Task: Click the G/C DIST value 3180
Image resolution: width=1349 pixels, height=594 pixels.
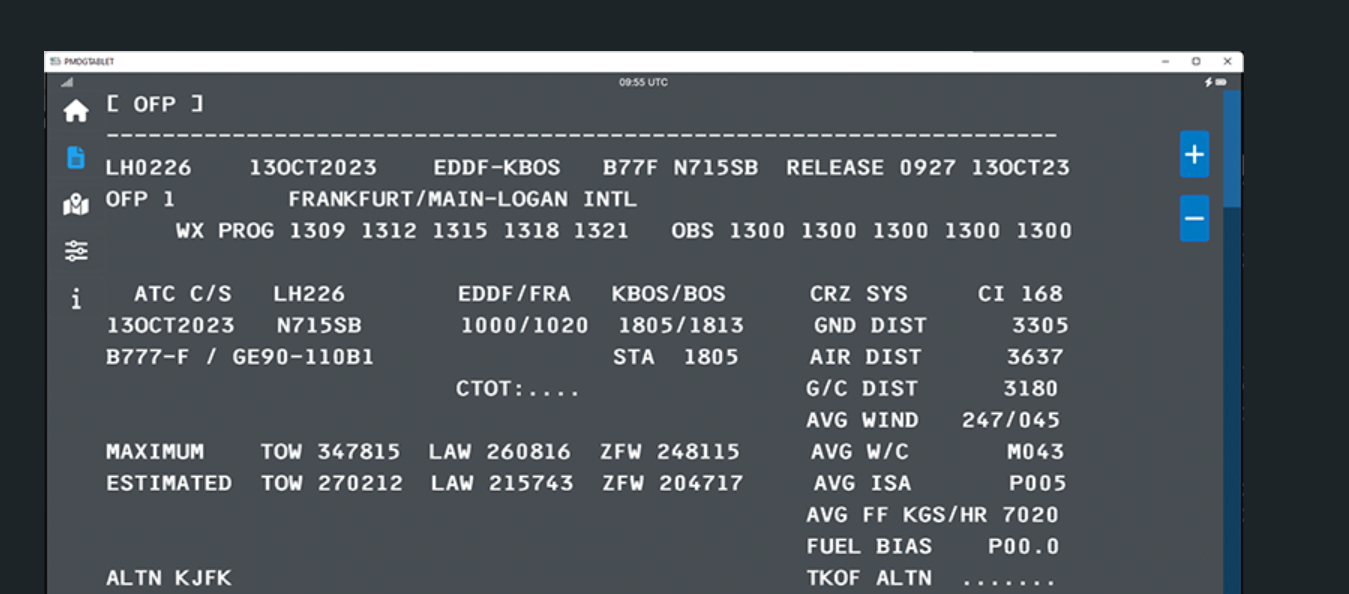Action: [x=1031, y=389]
